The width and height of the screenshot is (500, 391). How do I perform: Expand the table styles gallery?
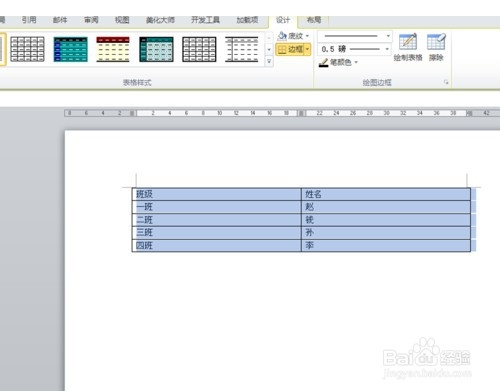pyautogui.click(x=269, y=61)
